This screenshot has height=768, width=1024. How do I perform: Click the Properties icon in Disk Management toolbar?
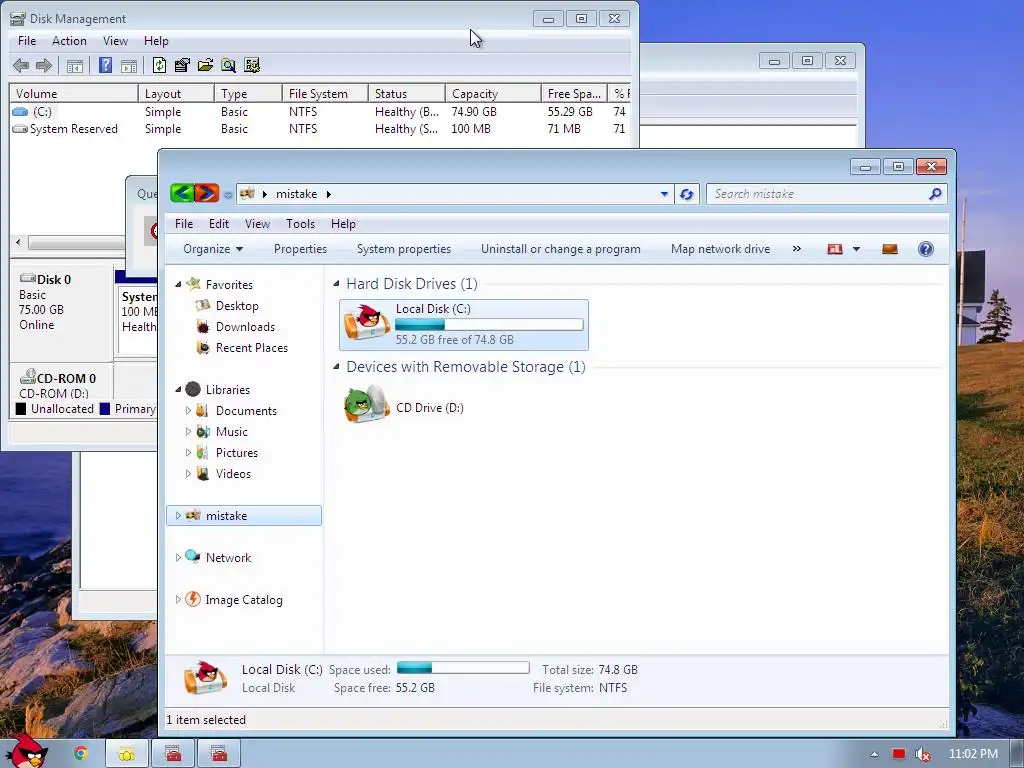coord(182,65)
